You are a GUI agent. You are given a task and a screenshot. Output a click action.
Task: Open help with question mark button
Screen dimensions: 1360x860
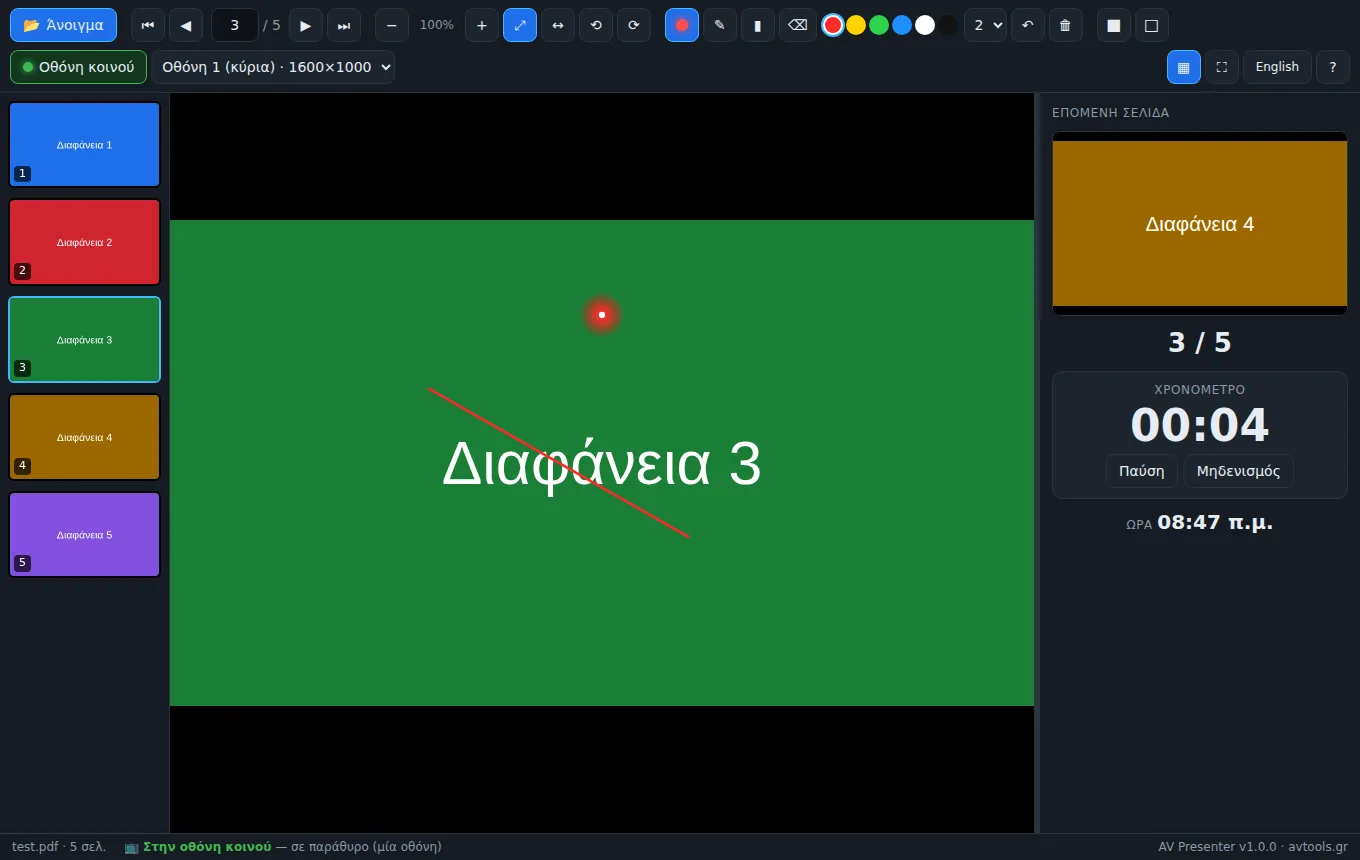tap(1333, 67)
